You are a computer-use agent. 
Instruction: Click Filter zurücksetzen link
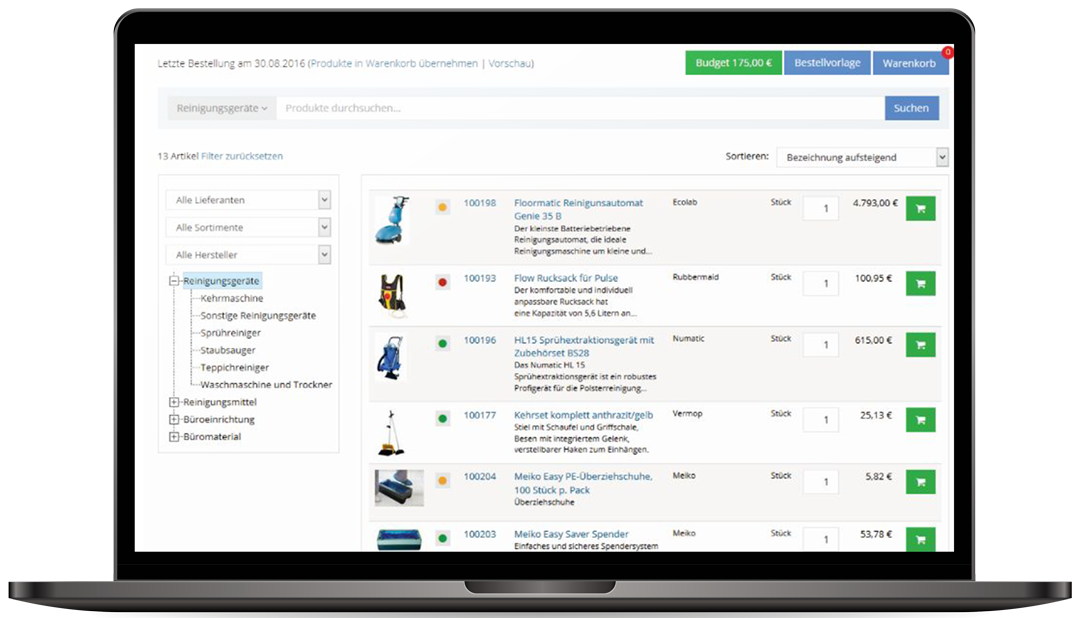[242, 157]
